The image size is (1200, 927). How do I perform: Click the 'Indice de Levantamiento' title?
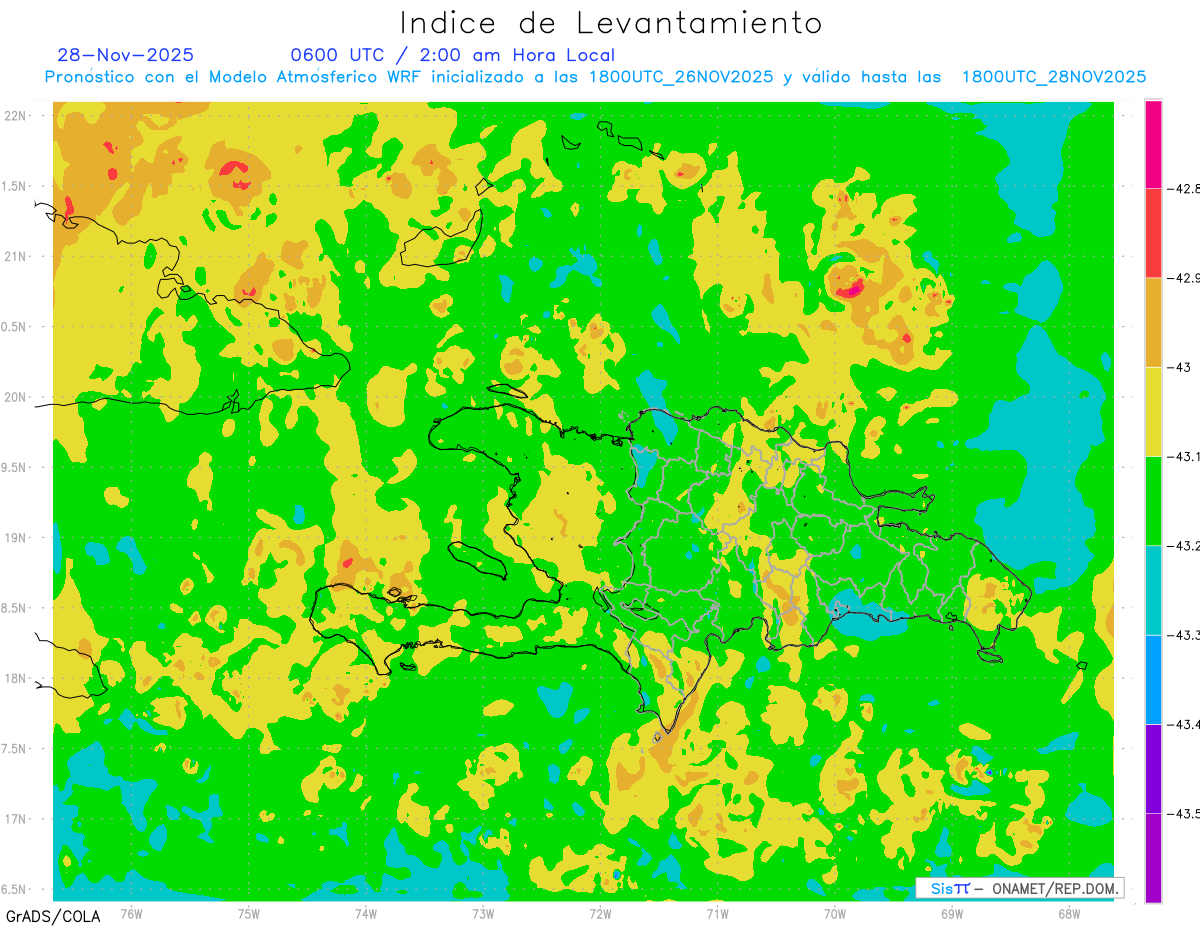tap(611, 23)
